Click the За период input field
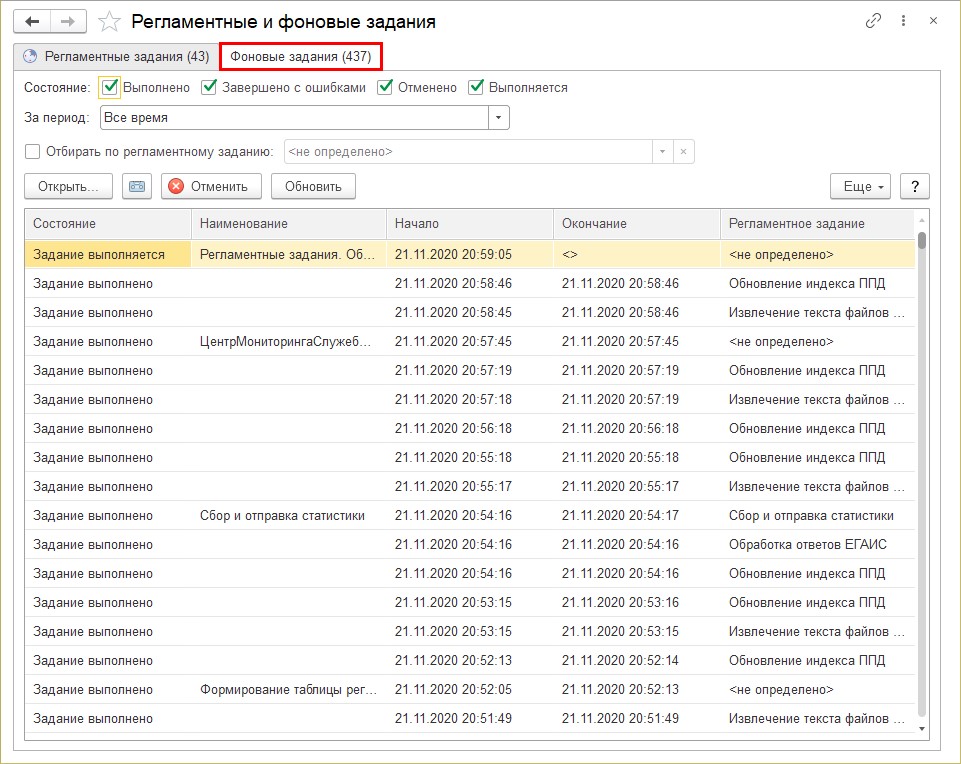 coord(294,118)
